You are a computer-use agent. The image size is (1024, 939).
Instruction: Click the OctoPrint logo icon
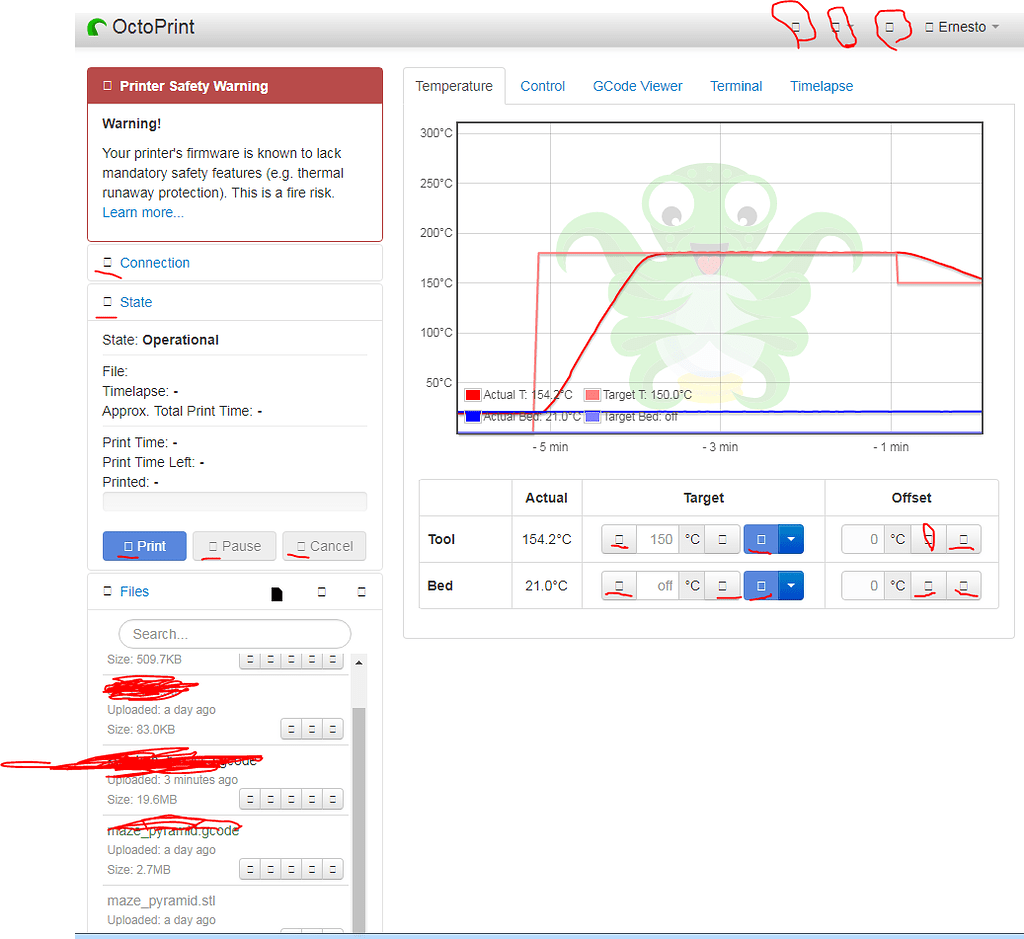[x=95, y=27]
